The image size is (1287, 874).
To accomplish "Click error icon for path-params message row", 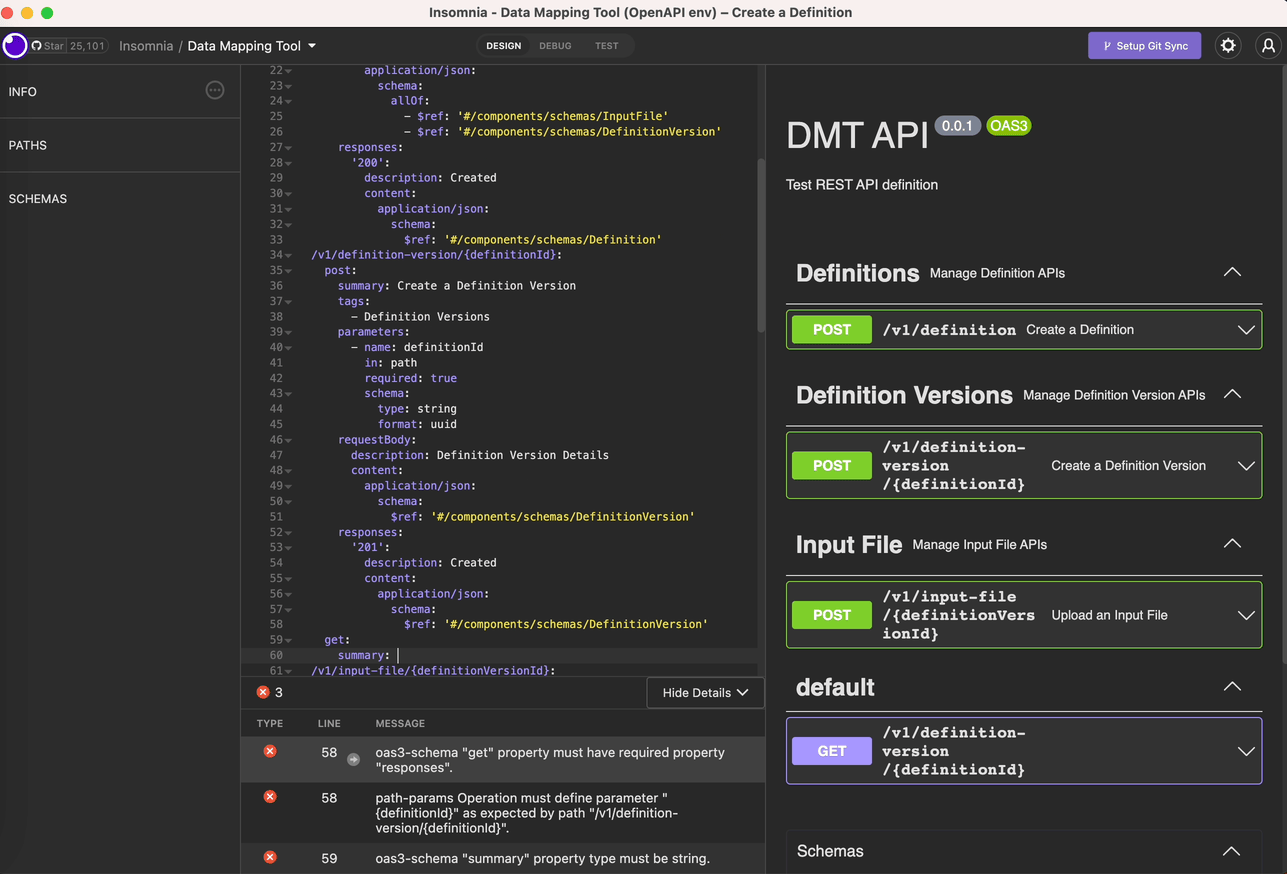I will 270,797.
